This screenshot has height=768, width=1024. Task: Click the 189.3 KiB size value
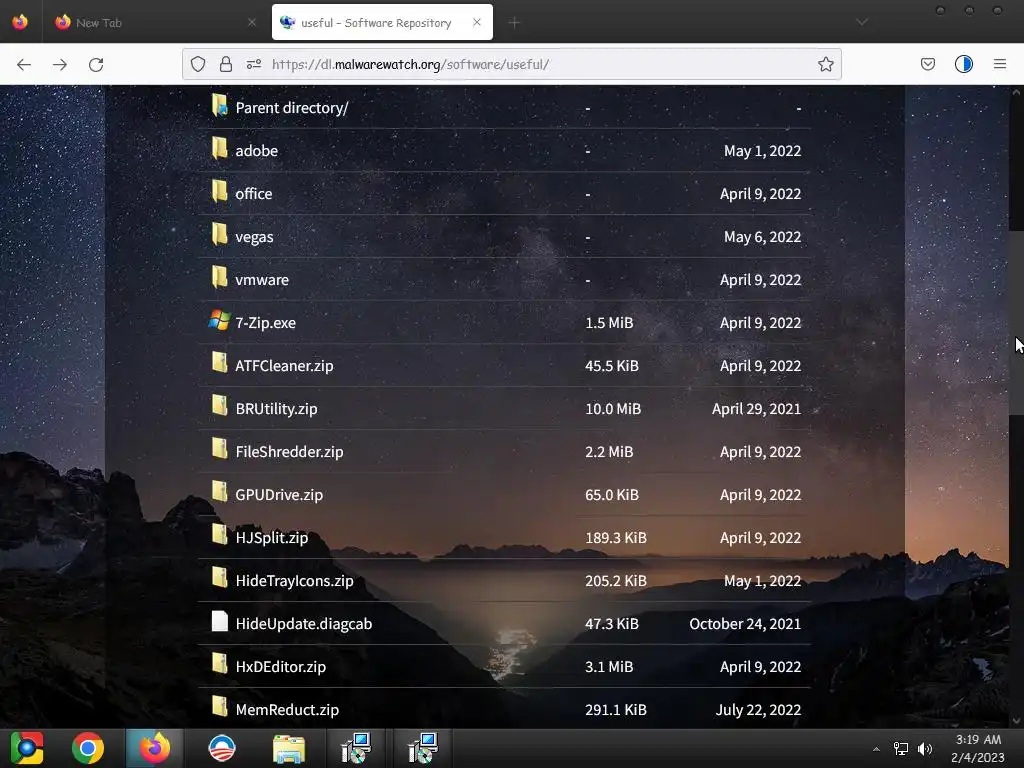(616, 537)
